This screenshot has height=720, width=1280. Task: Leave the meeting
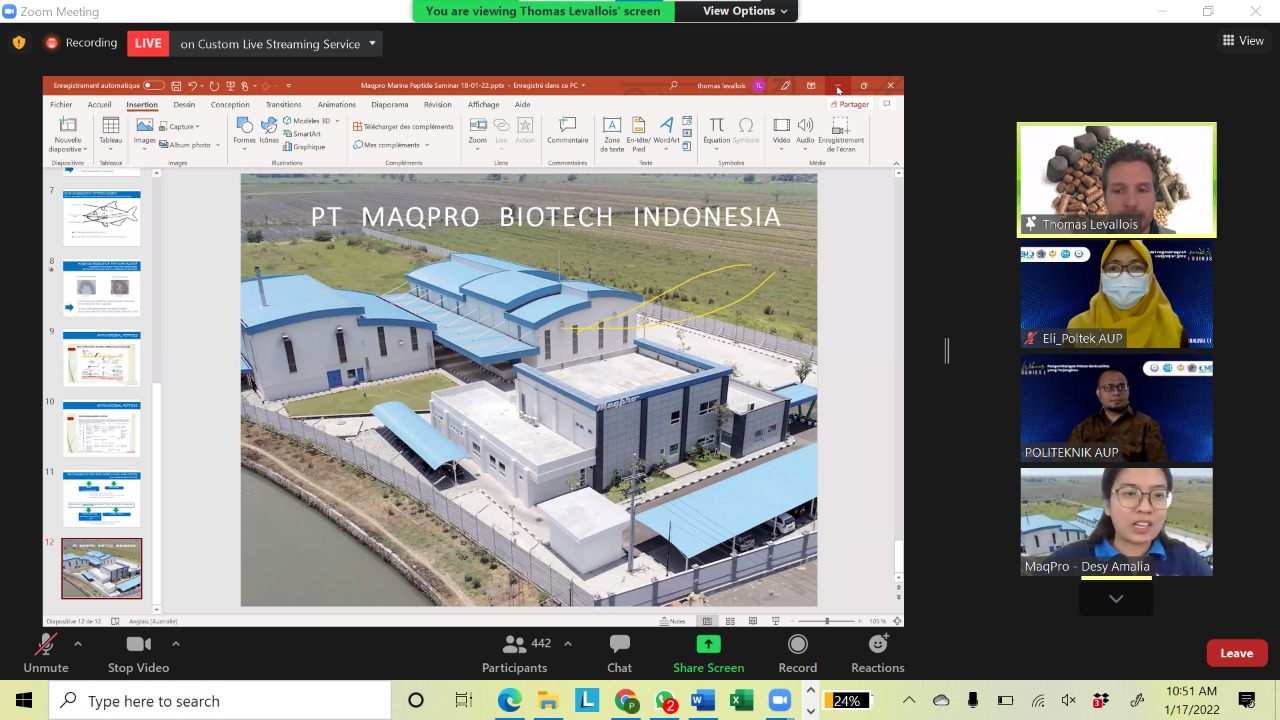coord(1236,653)
